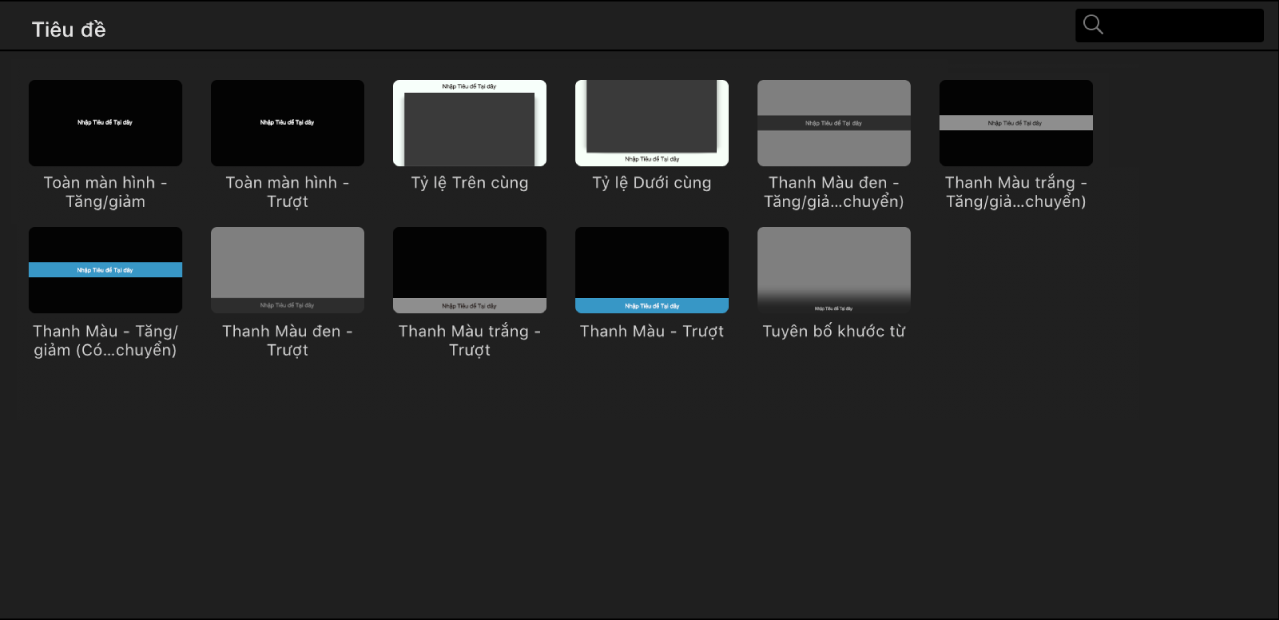Pick the Thanh Màu đen - Tăng/giảm thumbnail
Screen dimensions: 1279x620
click(x=834, y=123)
